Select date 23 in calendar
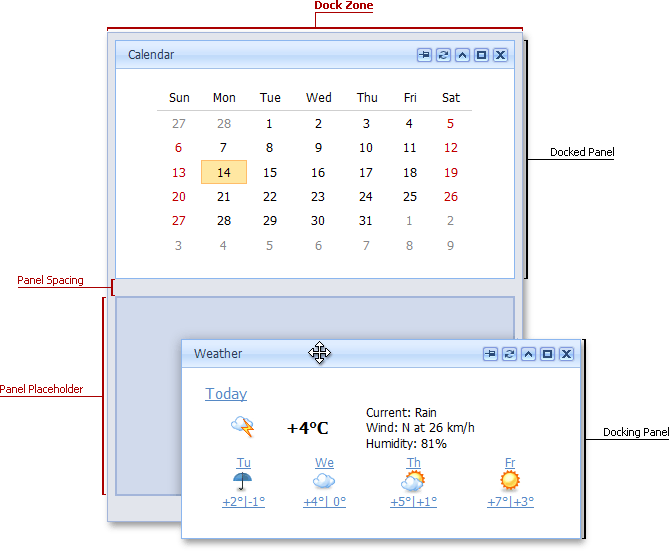 pos(318,196)
